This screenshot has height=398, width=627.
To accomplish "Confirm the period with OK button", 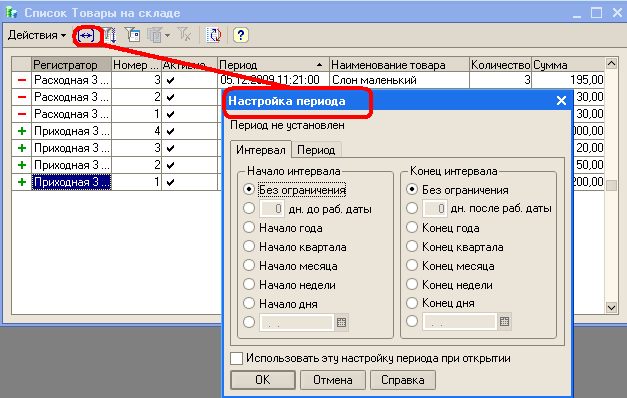I will coord(263,380).
